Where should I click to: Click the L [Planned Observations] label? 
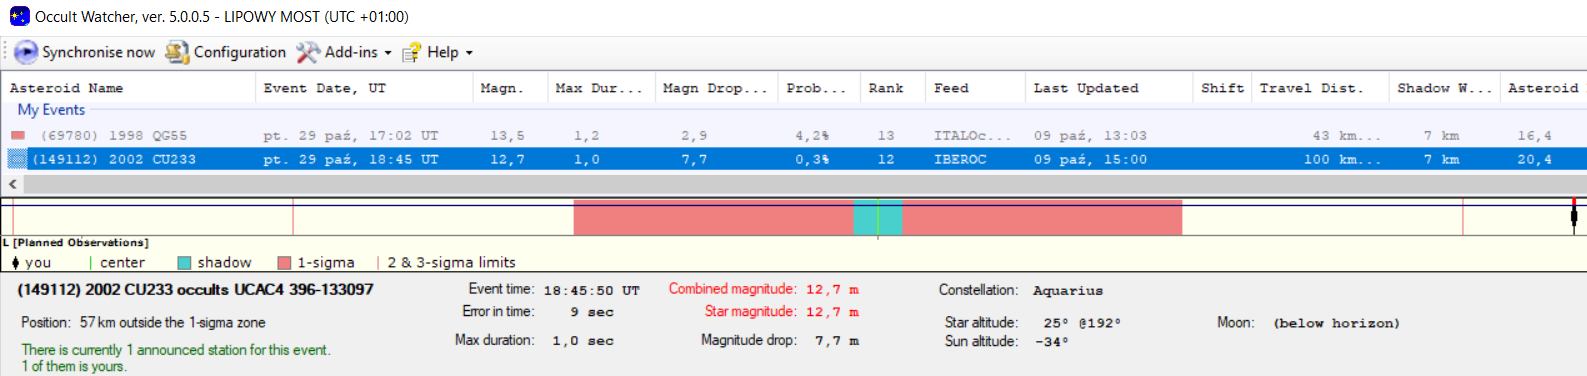[x=76, y=243]
